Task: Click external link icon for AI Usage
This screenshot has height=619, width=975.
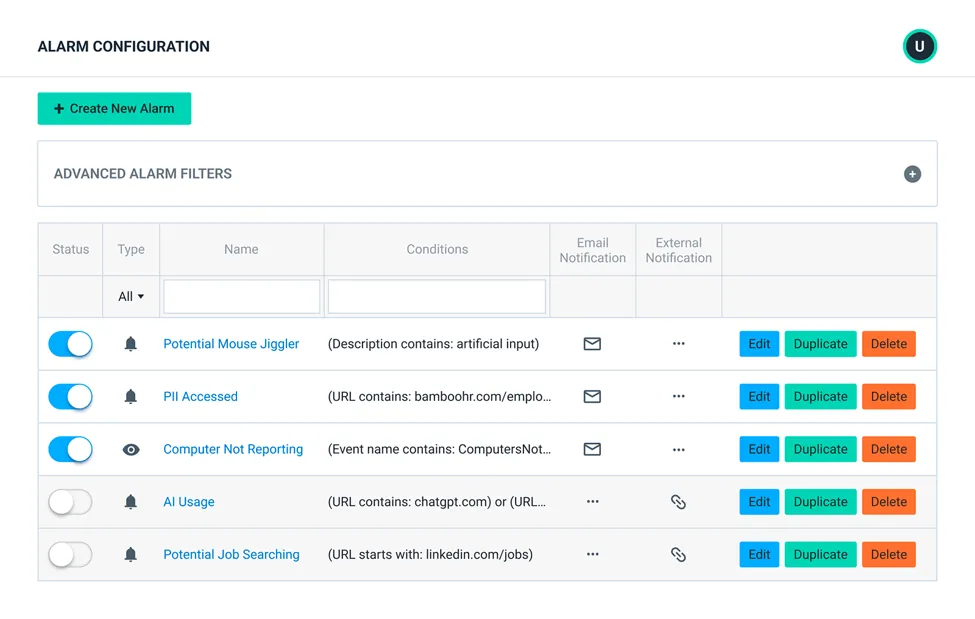Action: pyautogui.click(x=678, y=501)
